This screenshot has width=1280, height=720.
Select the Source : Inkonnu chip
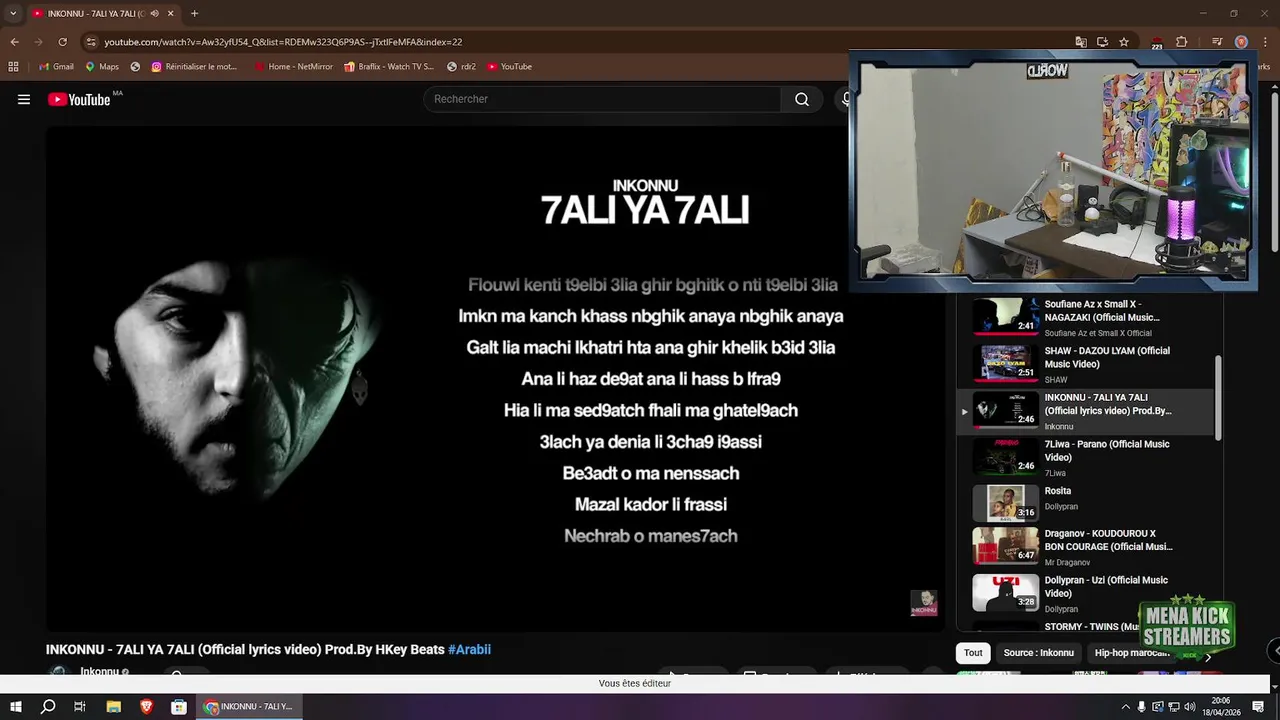[x=1038, y=653]
